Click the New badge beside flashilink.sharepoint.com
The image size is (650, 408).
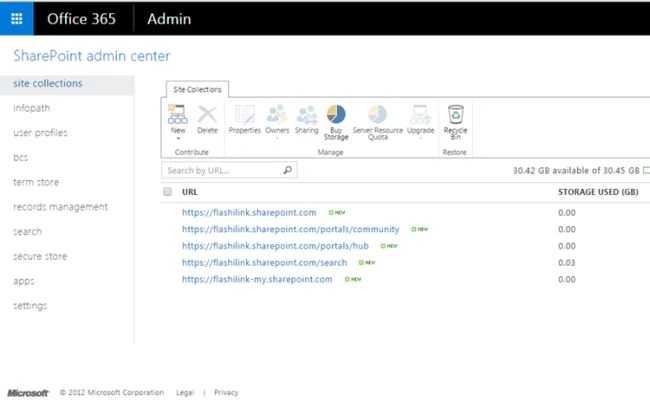click(x=337, y=213)
